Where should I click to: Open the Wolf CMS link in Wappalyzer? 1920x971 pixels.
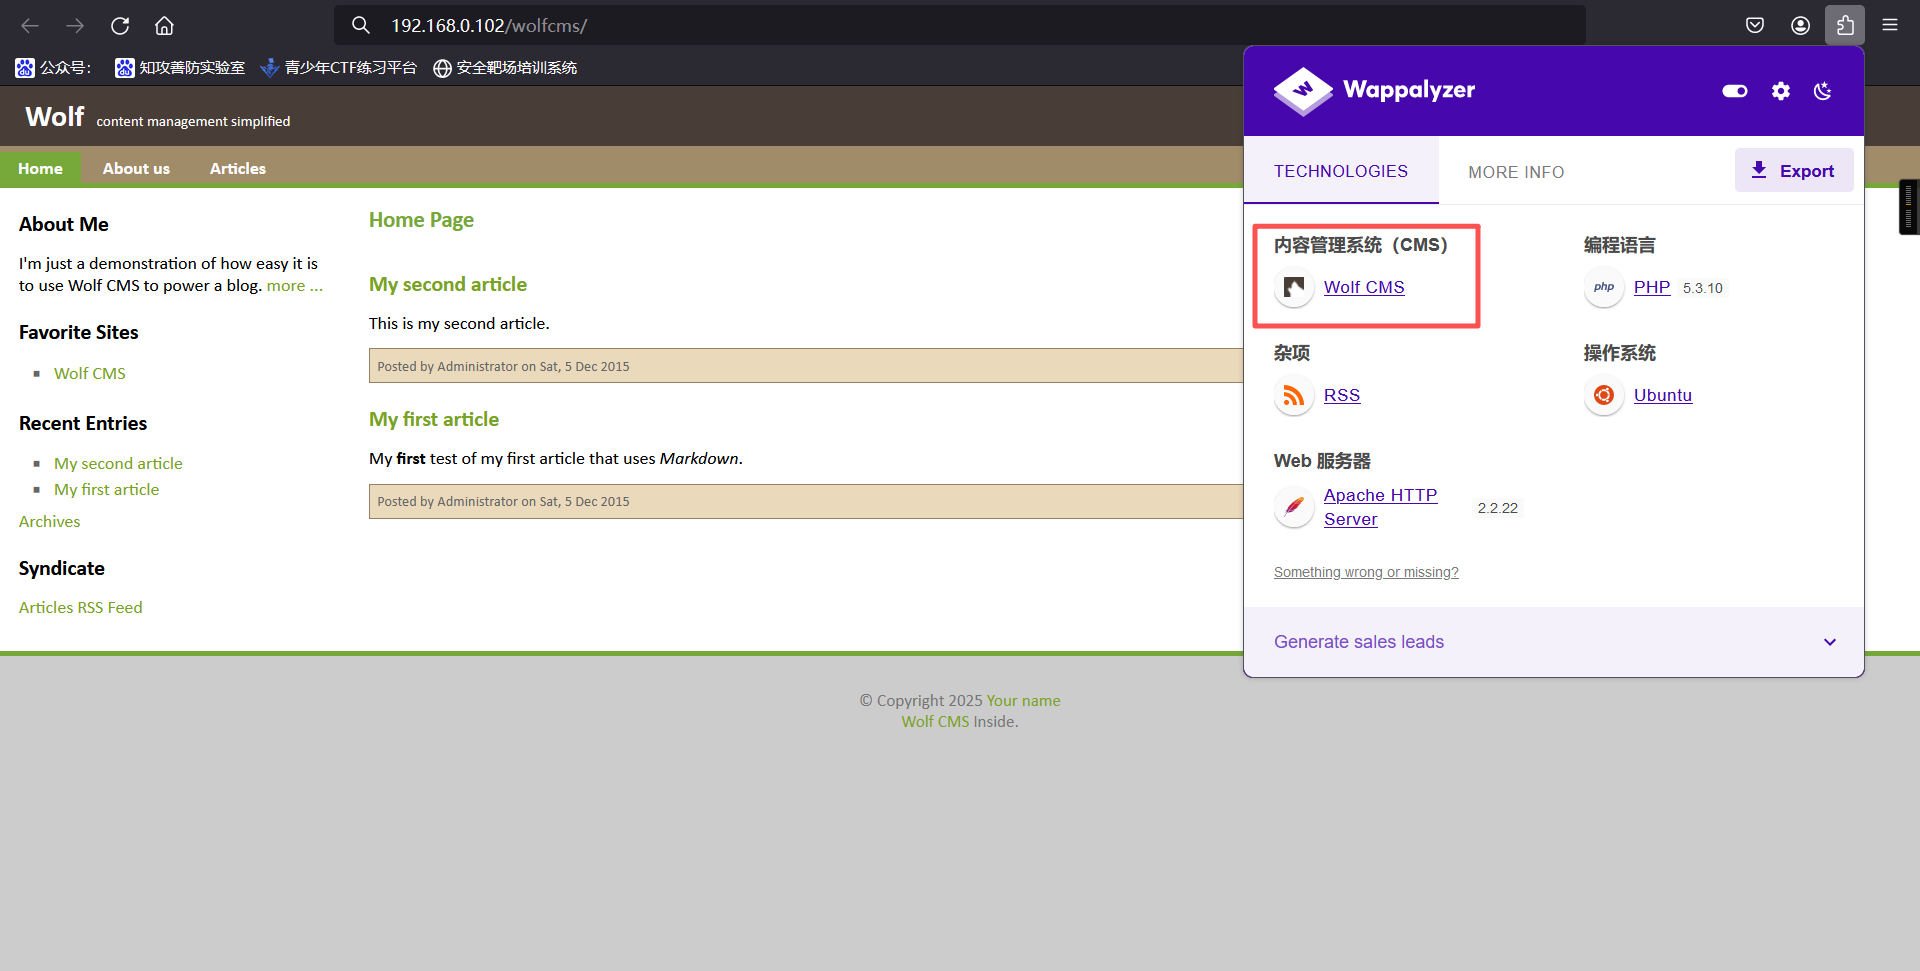1364,288
